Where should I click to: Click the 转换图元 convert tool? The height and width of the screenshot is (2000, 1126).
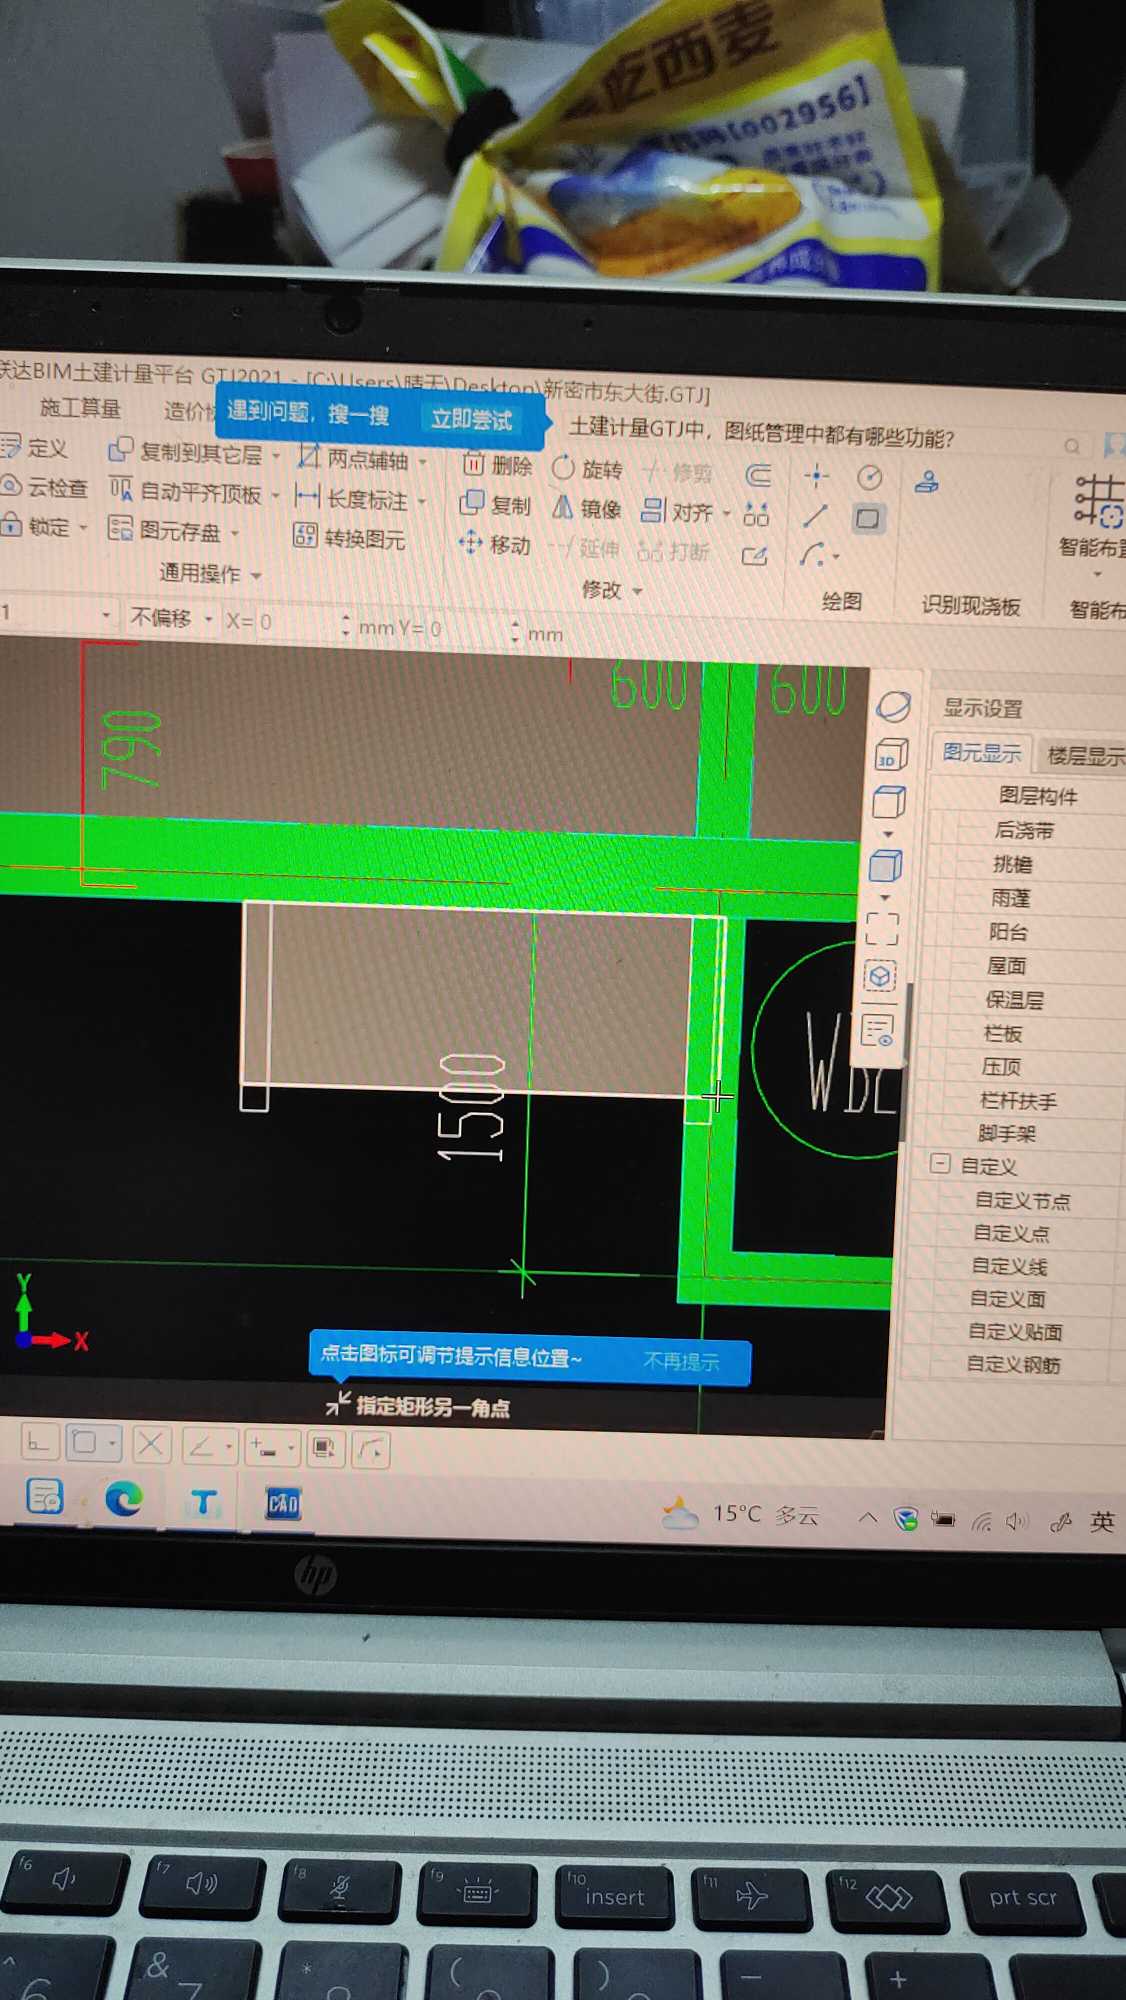click(x=349, y=538)
